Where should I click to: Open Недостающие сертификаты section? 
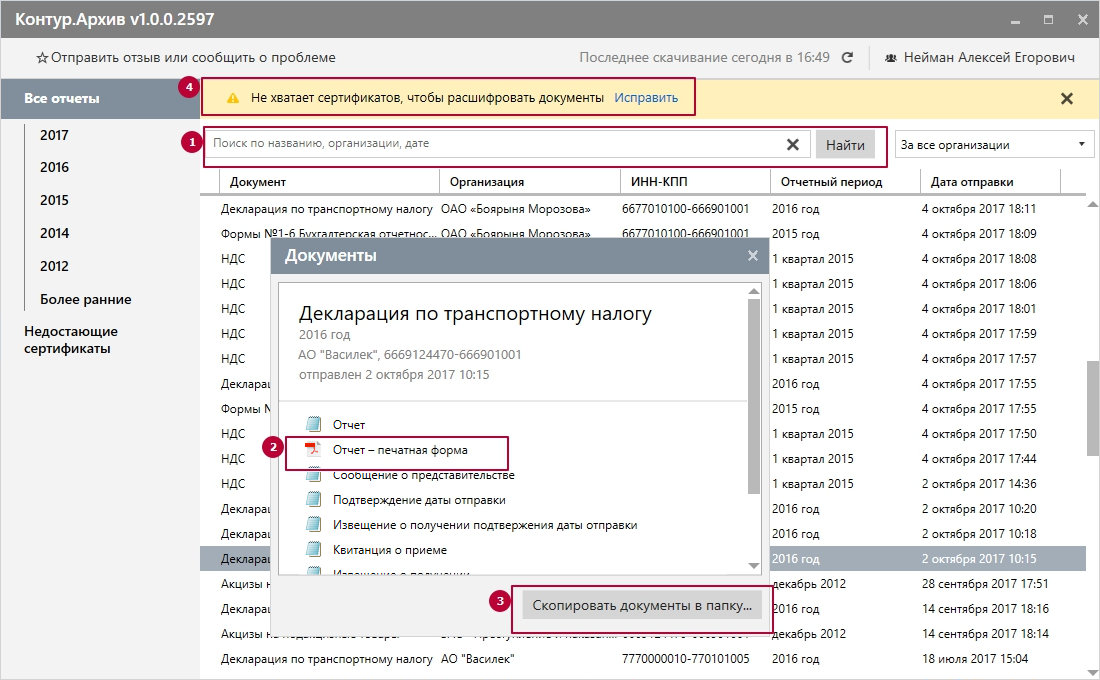(70, 340)
